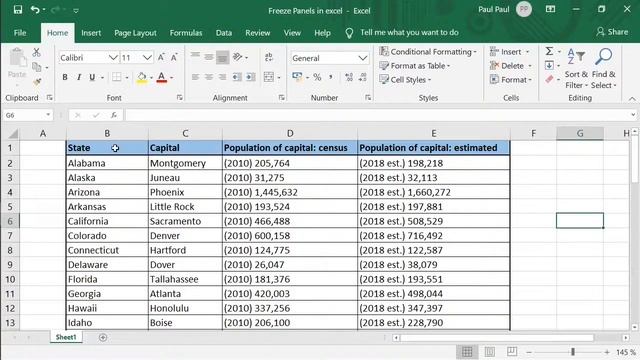Increase the cell indent
Screen dimensions: 640x360
251,77
